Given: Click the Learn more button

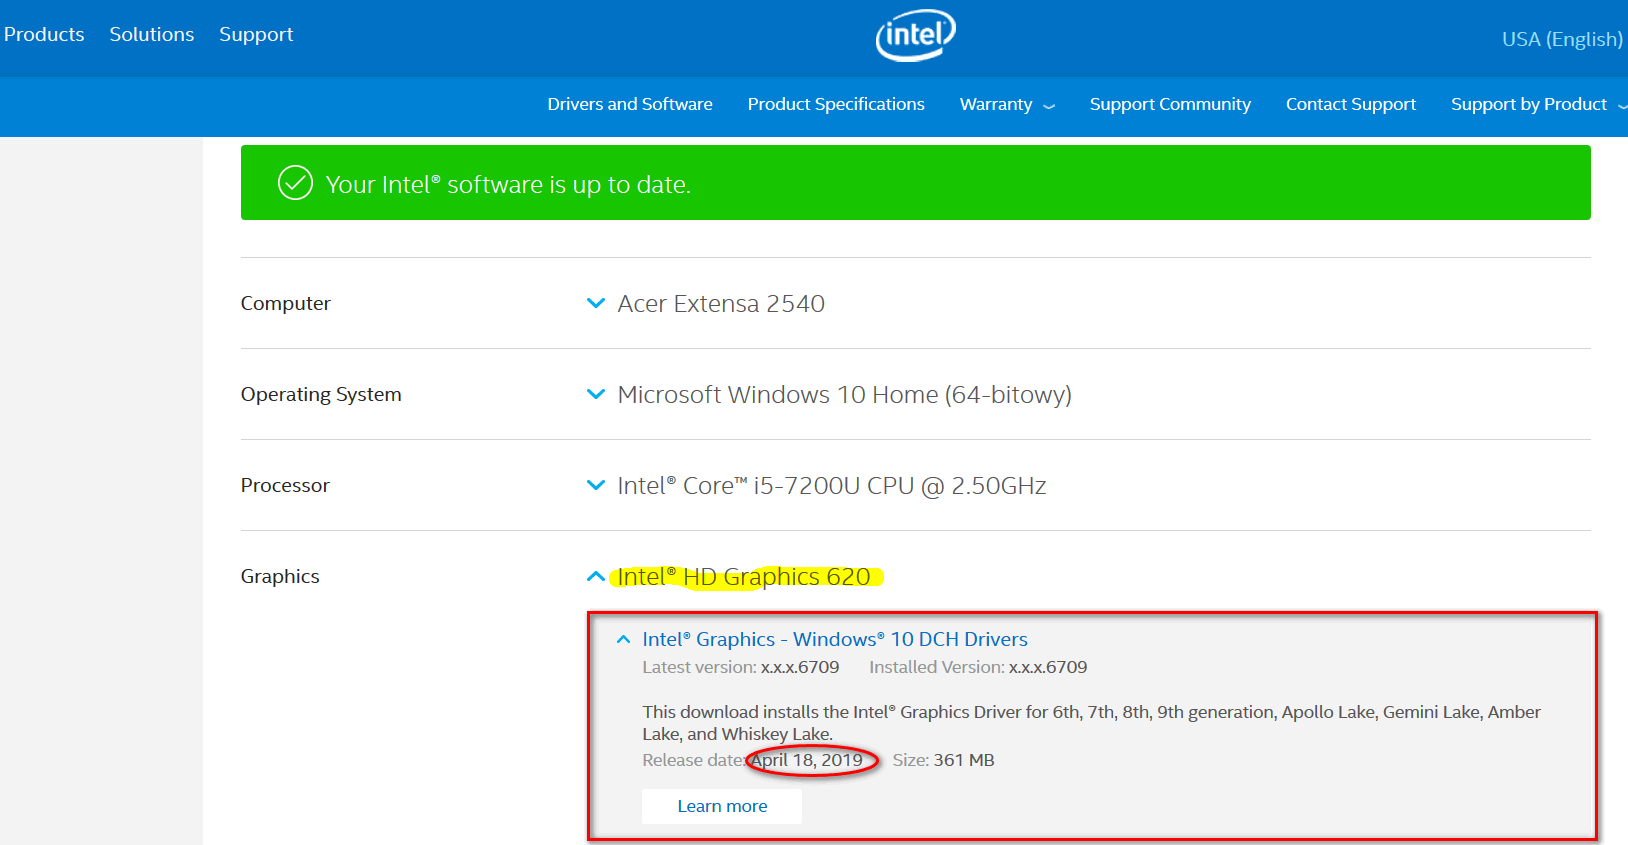Looking at the screenshot, I should (x=722, y=806).
